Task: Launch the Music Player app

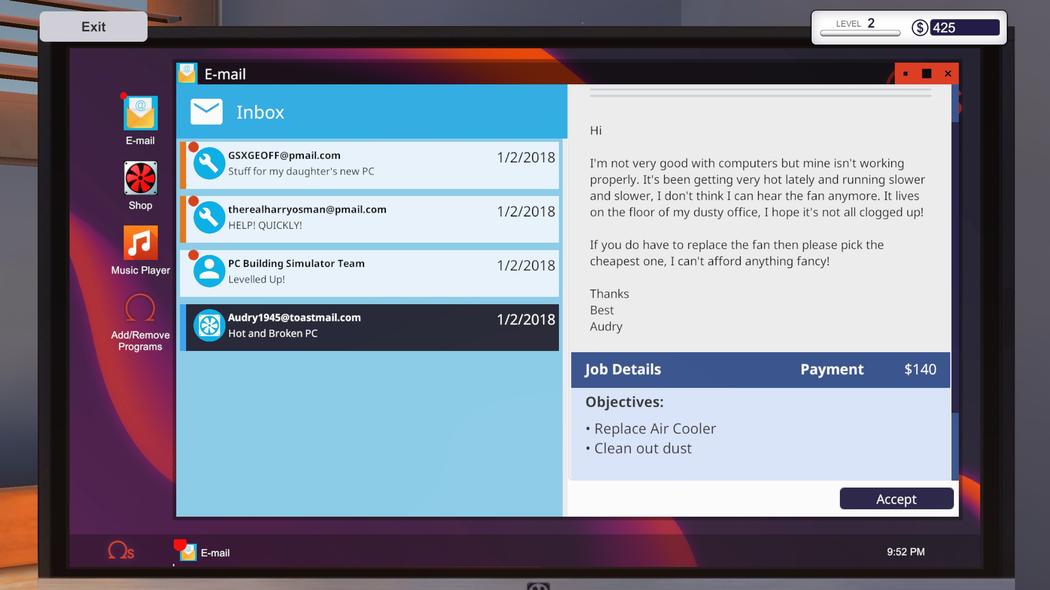Action: (140, 243)
